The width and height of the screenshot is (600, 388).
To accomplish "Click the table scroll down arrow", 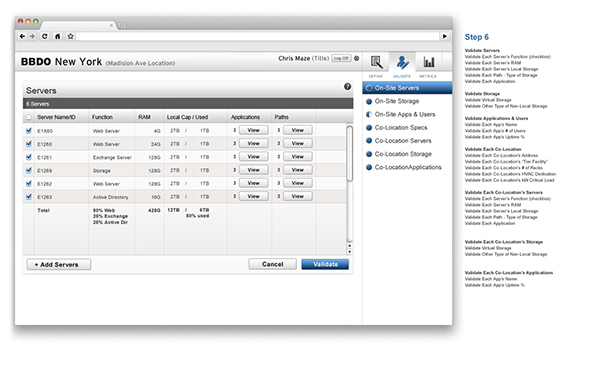I will click(x=349, y=252).
